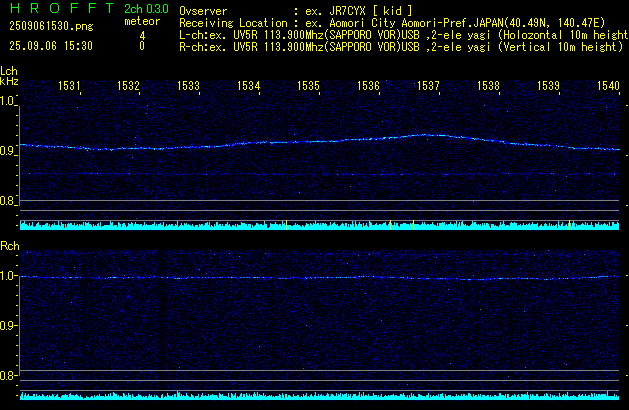This screenshot has height=410, width=629.
Task: Click the 1537 time axis label
Action: point(428,86)
